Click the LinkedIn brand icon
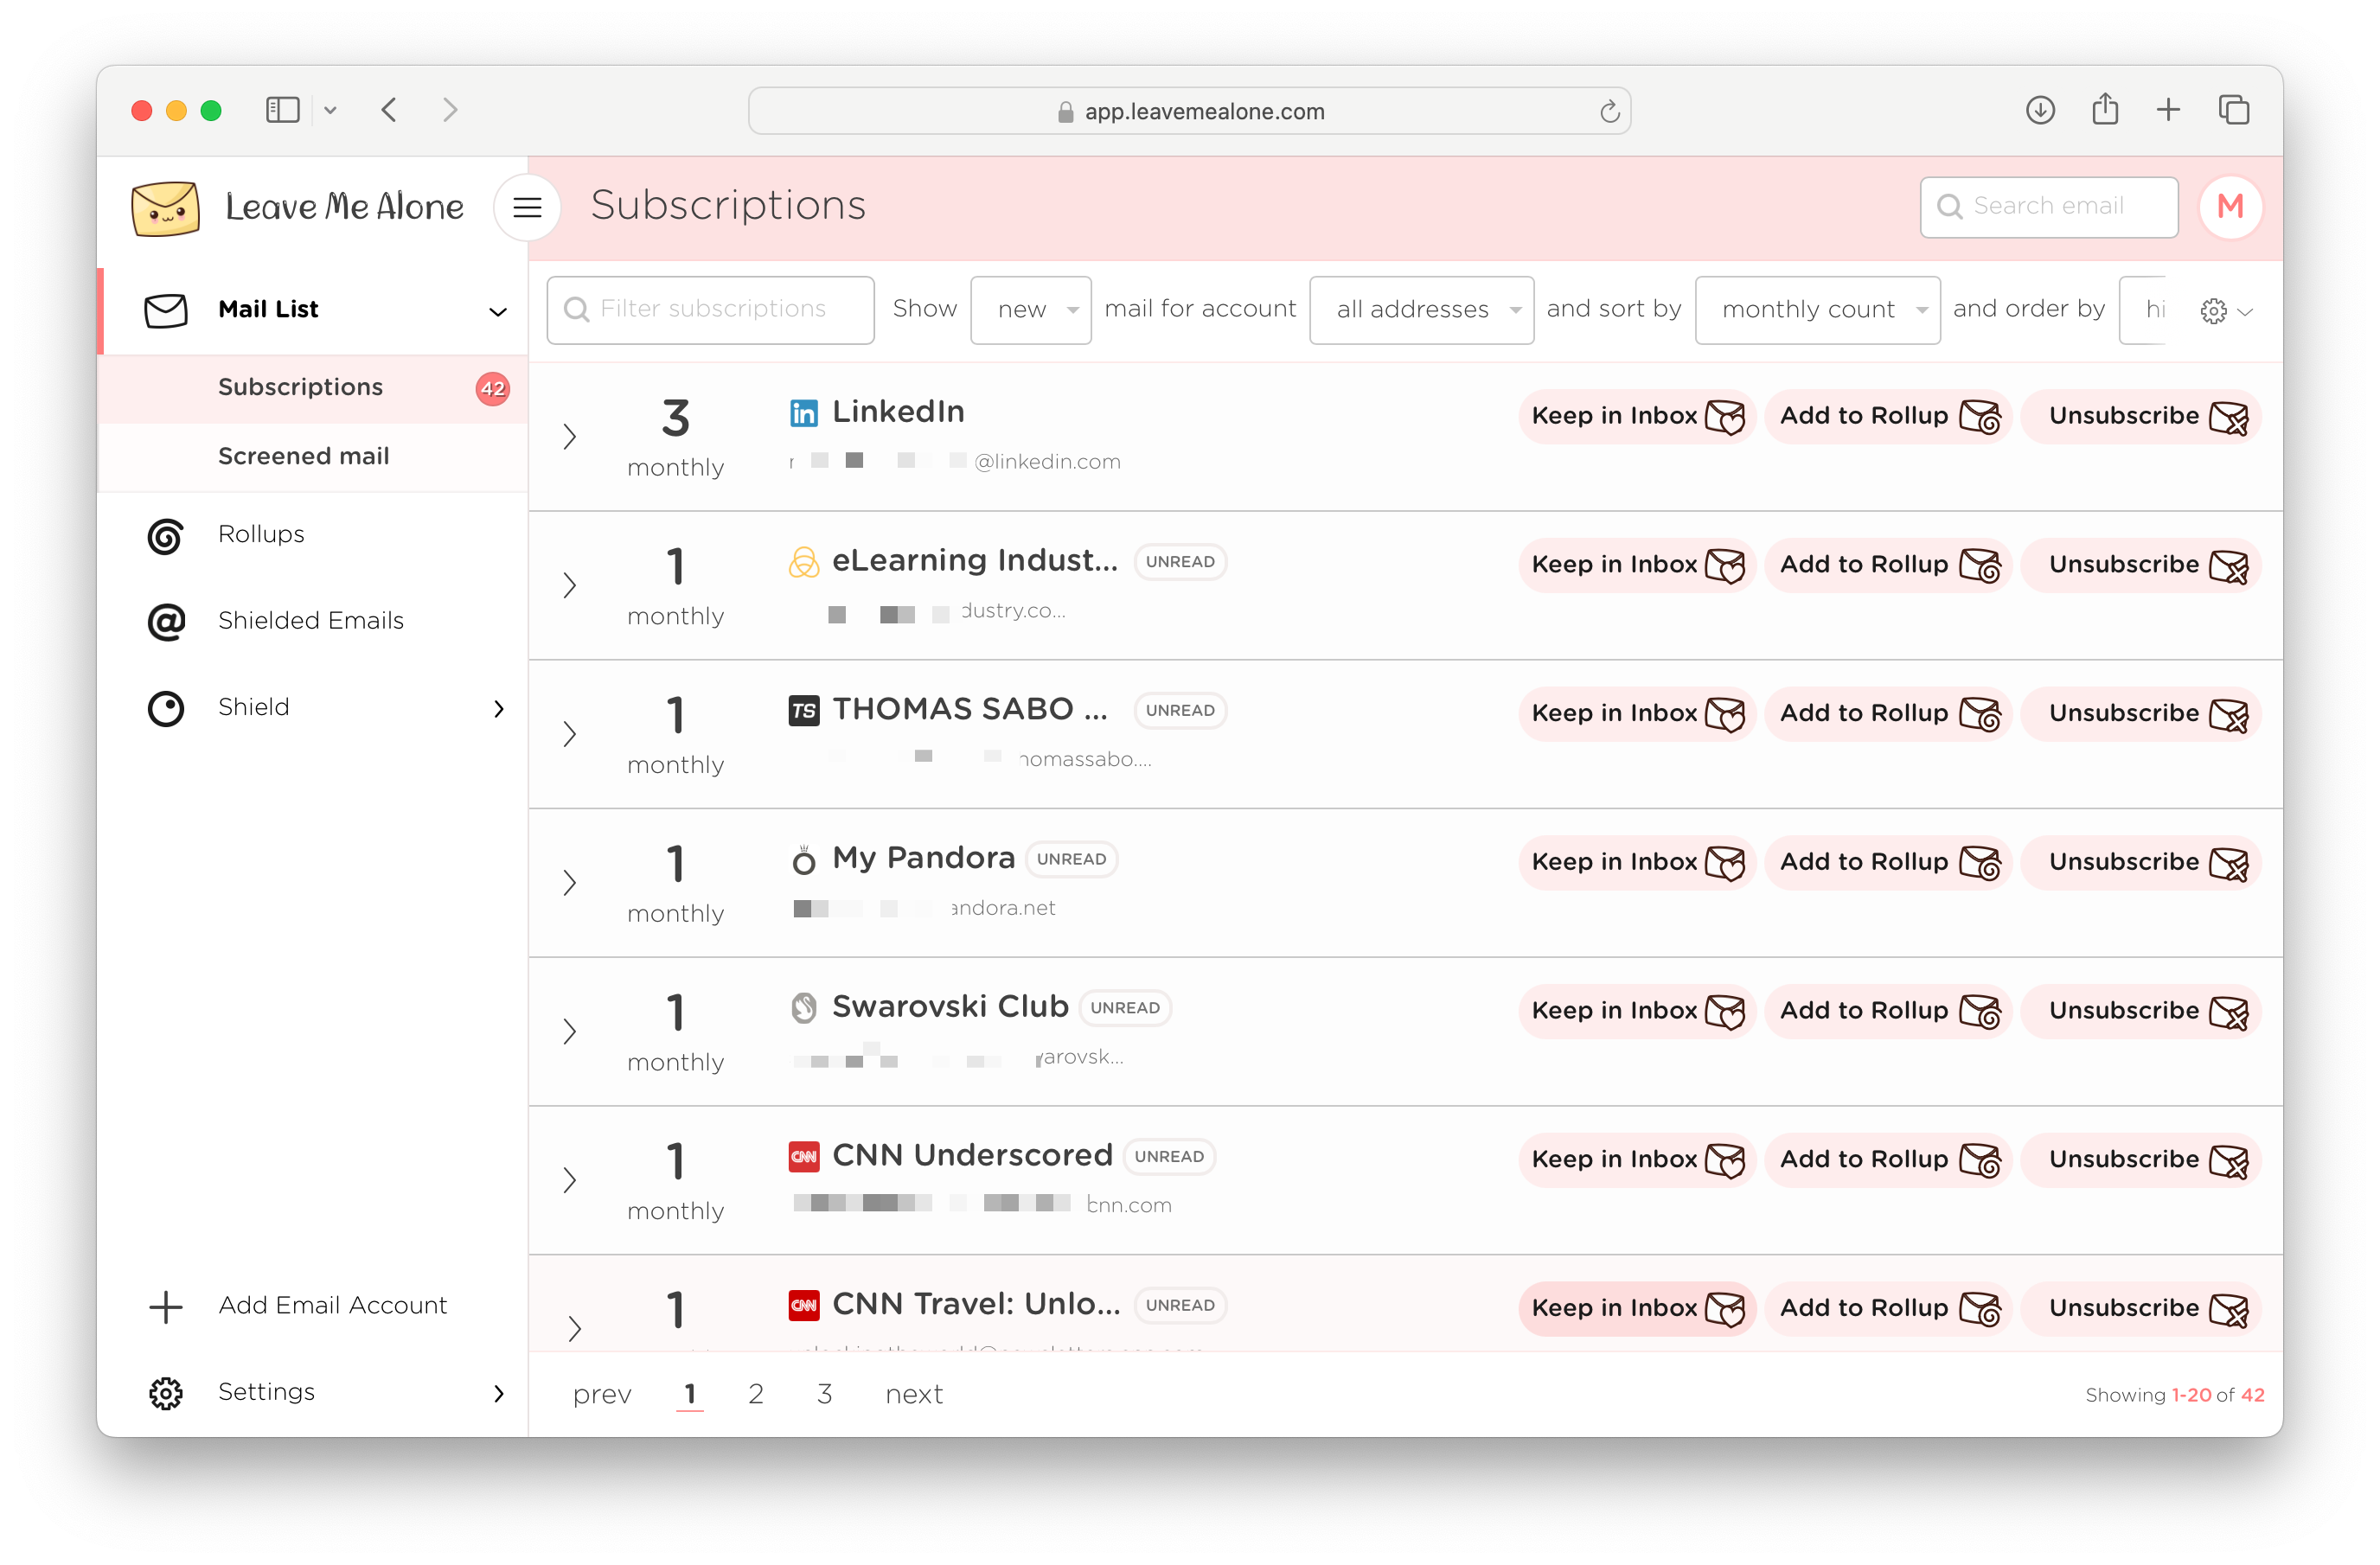The width and height of the screenshot is (2380, 1565). click(803, 413)
